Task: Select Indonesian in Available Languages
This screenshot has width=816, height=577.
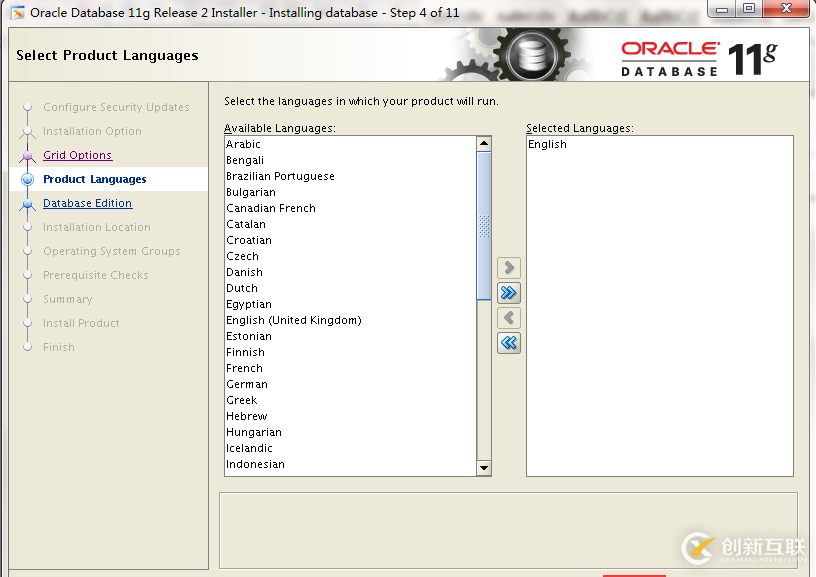Action: point(350,464)
